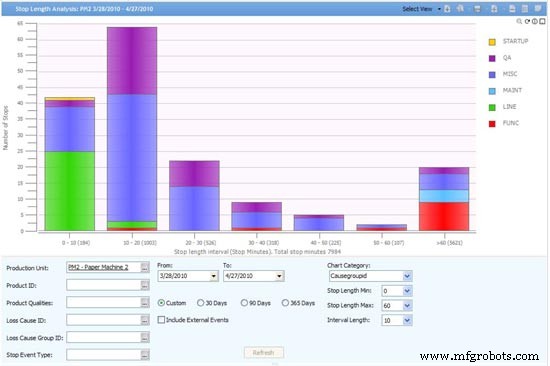Click the '20 - 30 (526)' axis label
Screen dimensions: 550x366
pyautogui.click(x=201, y=243)
